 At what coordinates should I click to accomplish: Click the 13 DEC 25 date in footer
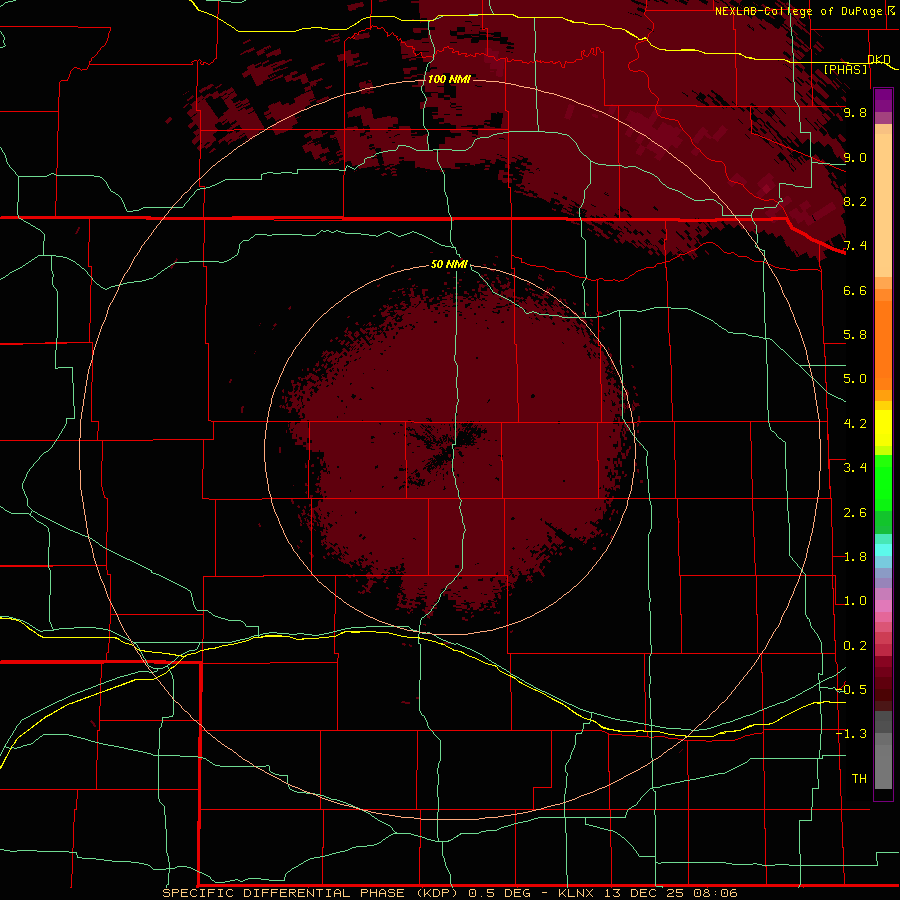point(645,893)
